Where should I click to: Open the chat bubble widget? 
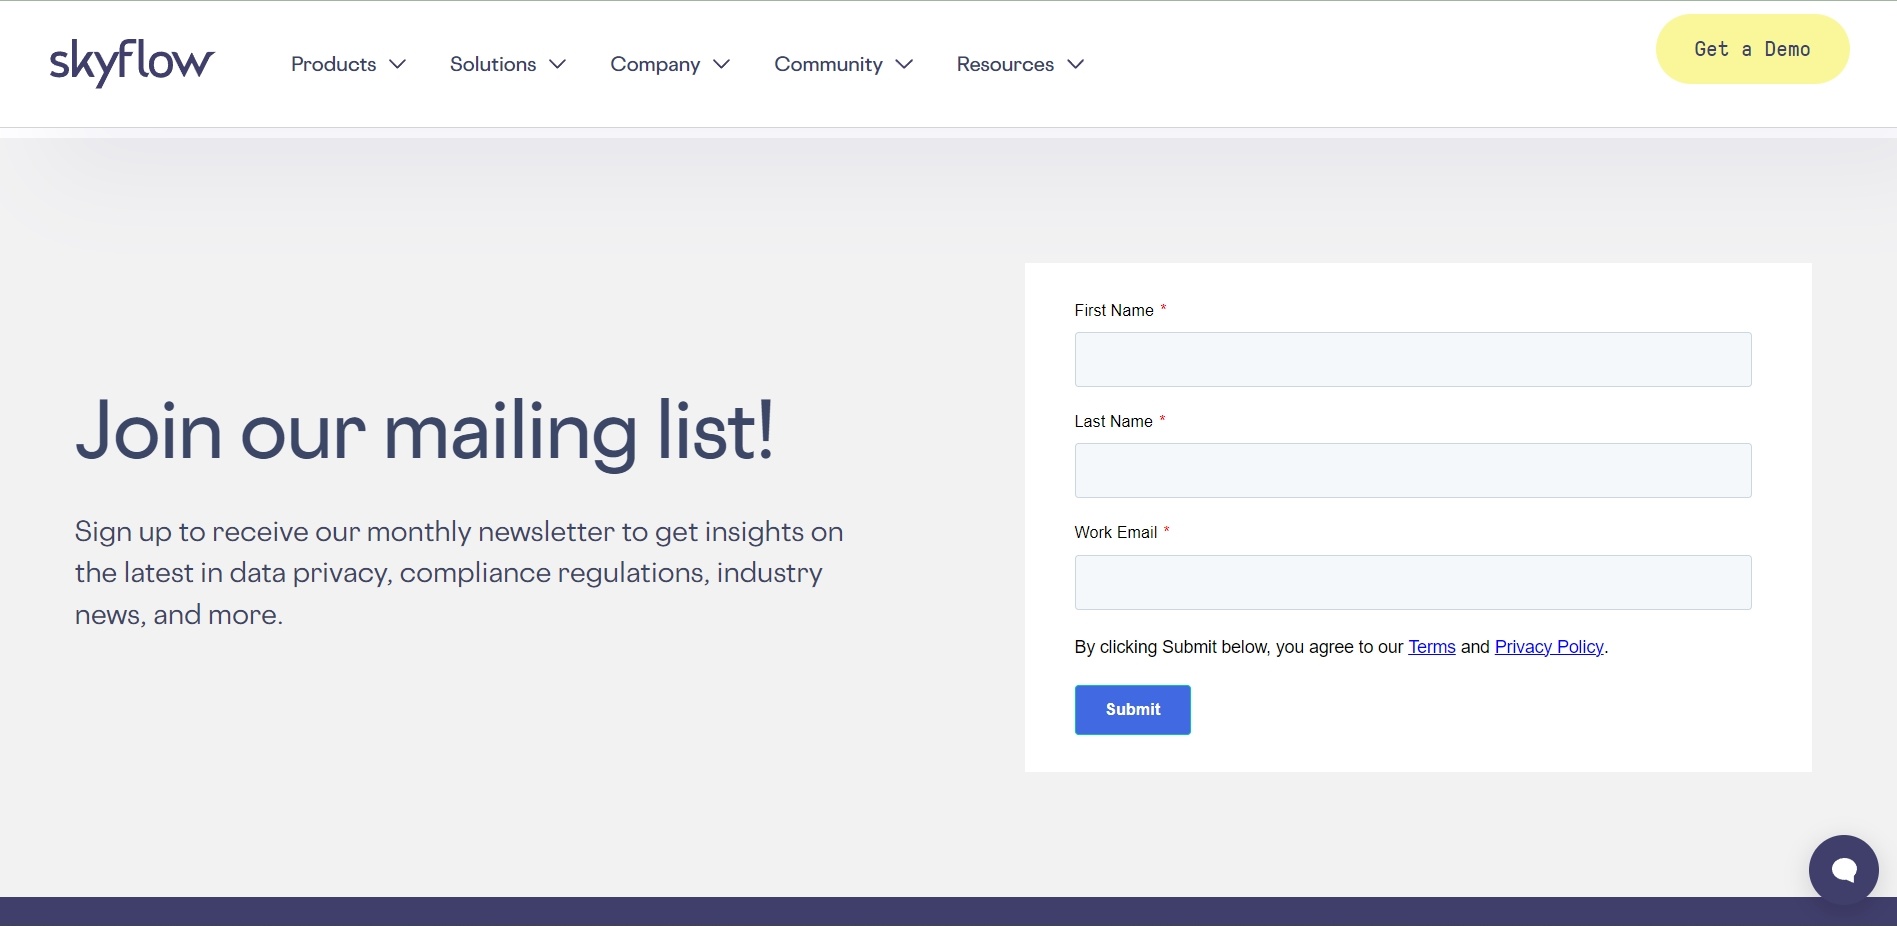coord(1843,870)
